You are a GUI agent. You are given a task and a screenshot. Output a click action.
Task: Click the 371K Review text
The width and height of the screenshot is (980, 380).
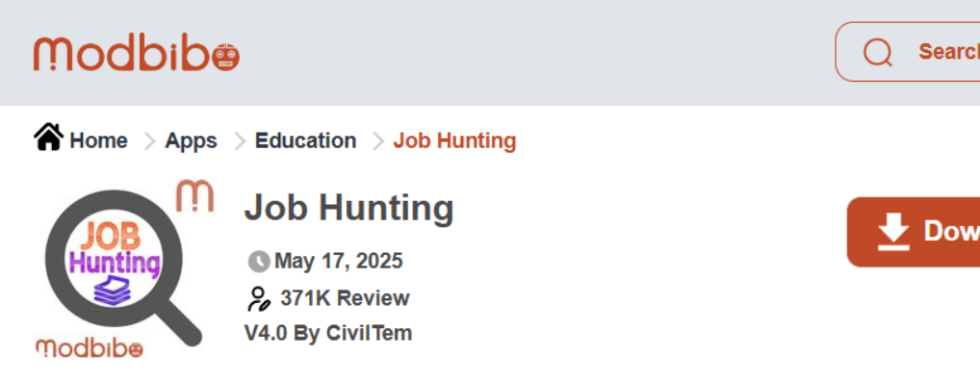pos(345,299)
